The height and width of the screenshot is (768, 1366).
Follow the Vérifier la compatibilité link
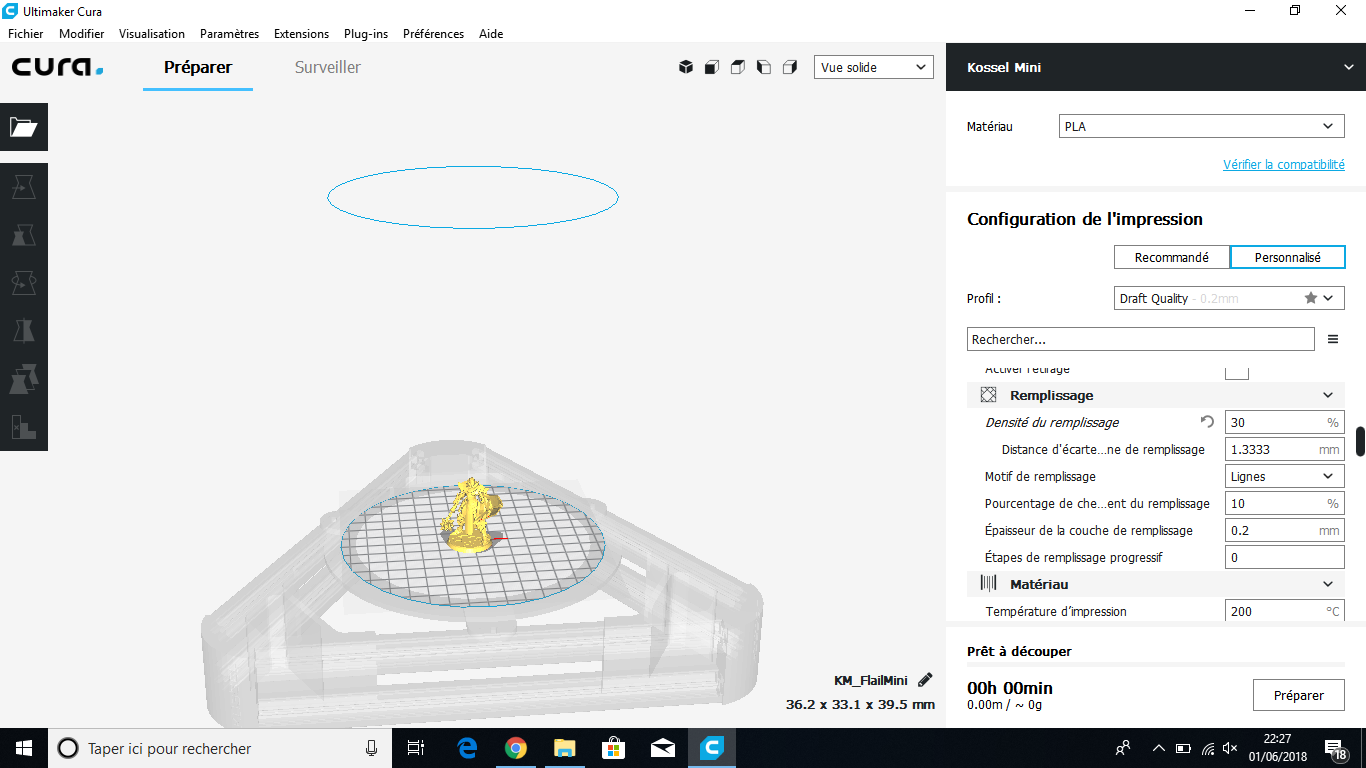coord(1284,165)
